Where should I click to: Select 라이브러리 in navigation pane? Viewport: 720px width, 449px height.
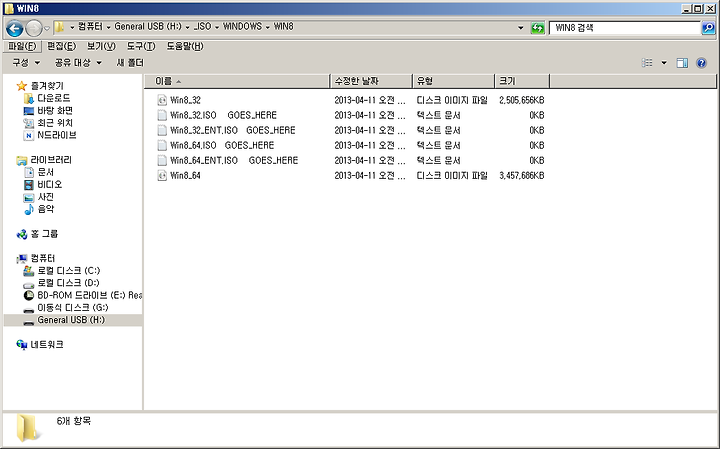(x=51, y=160)
